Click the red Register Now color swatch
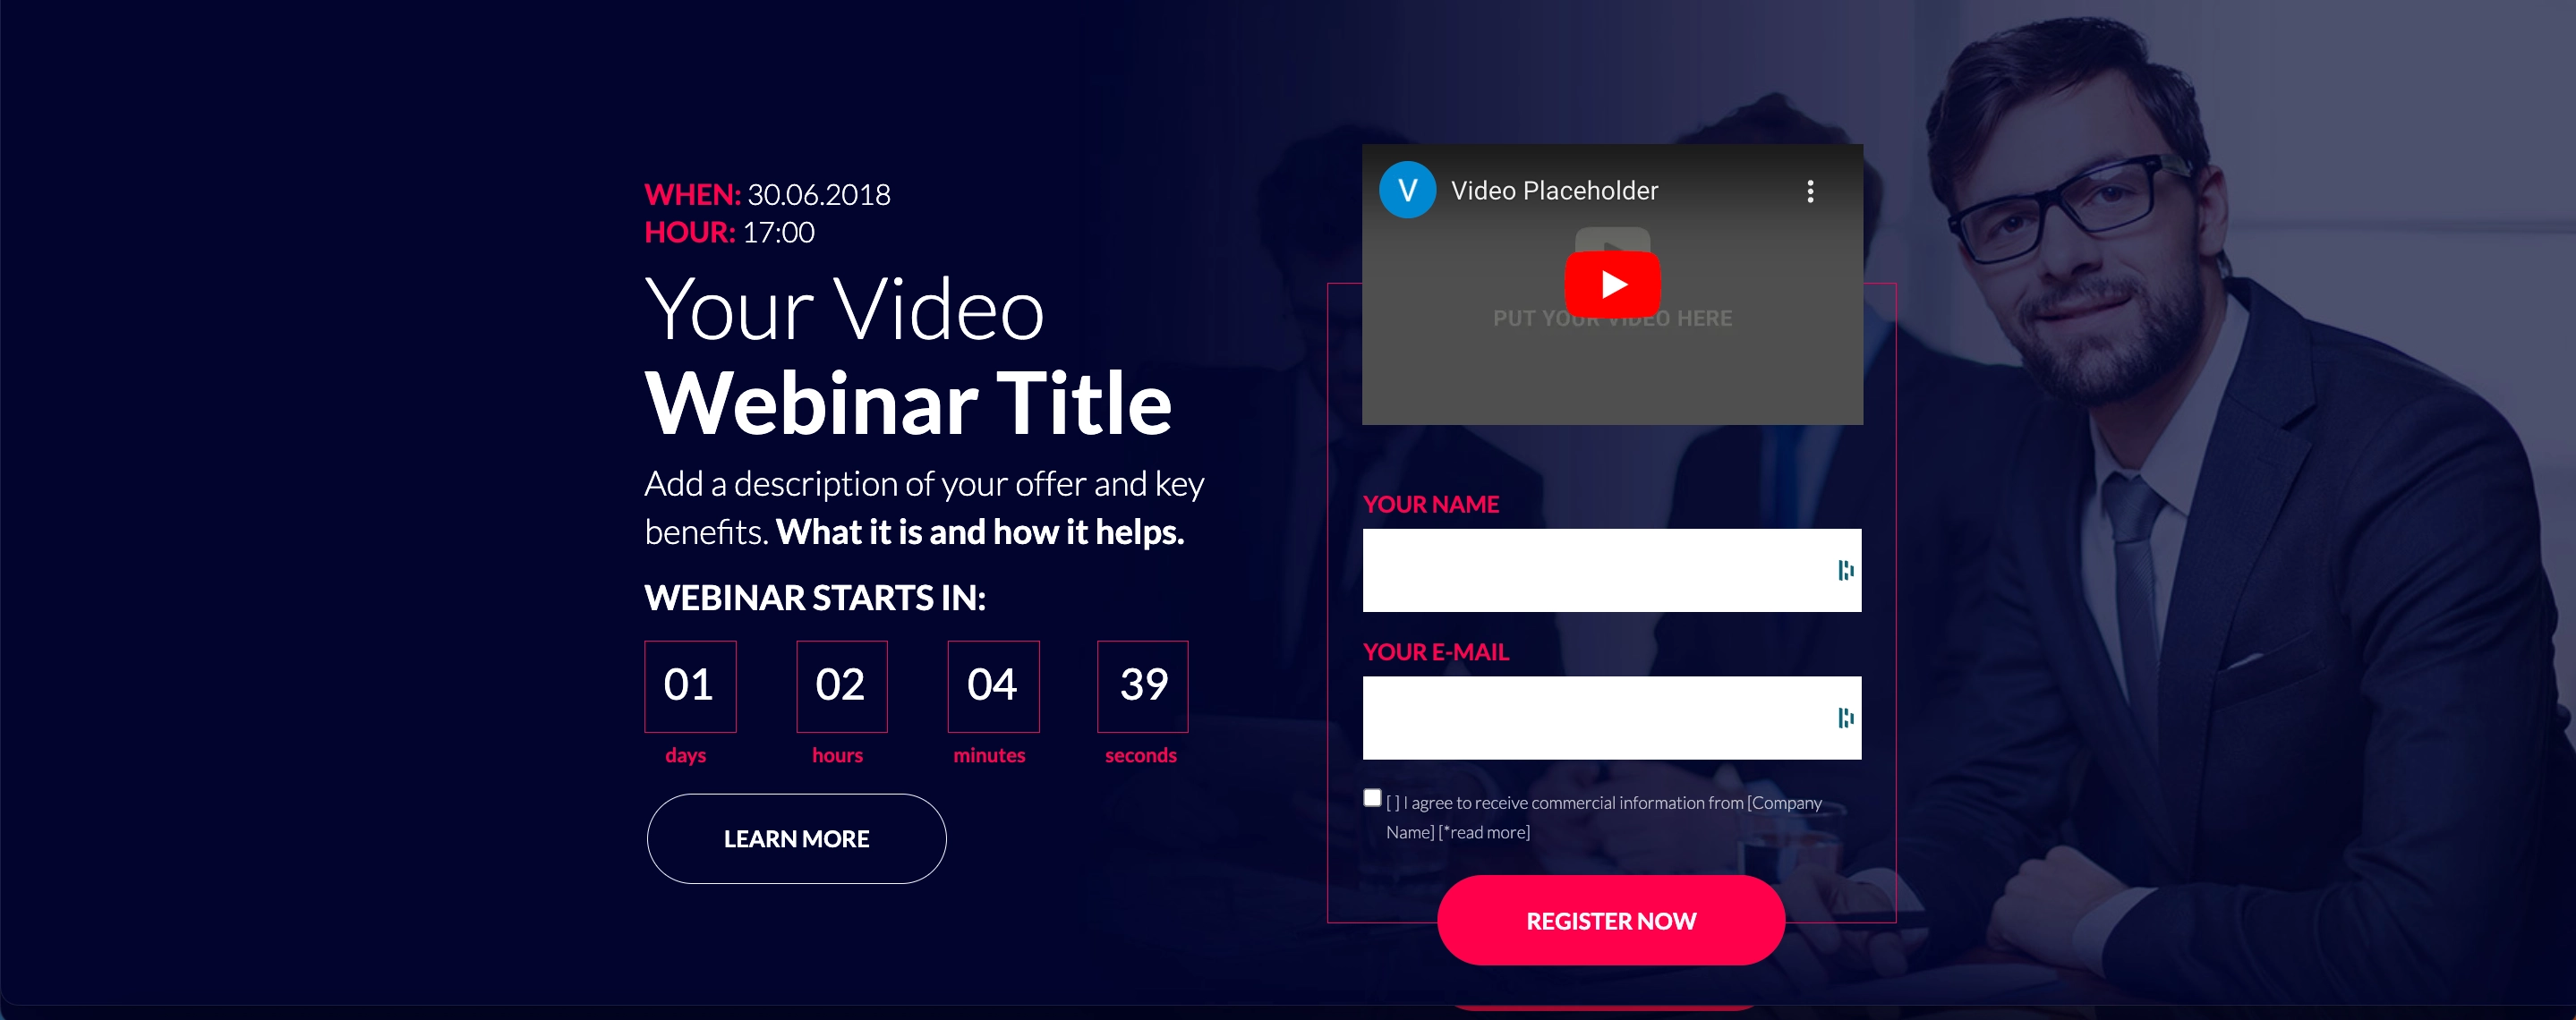2576x1020 pixels. coord(1612,916)
